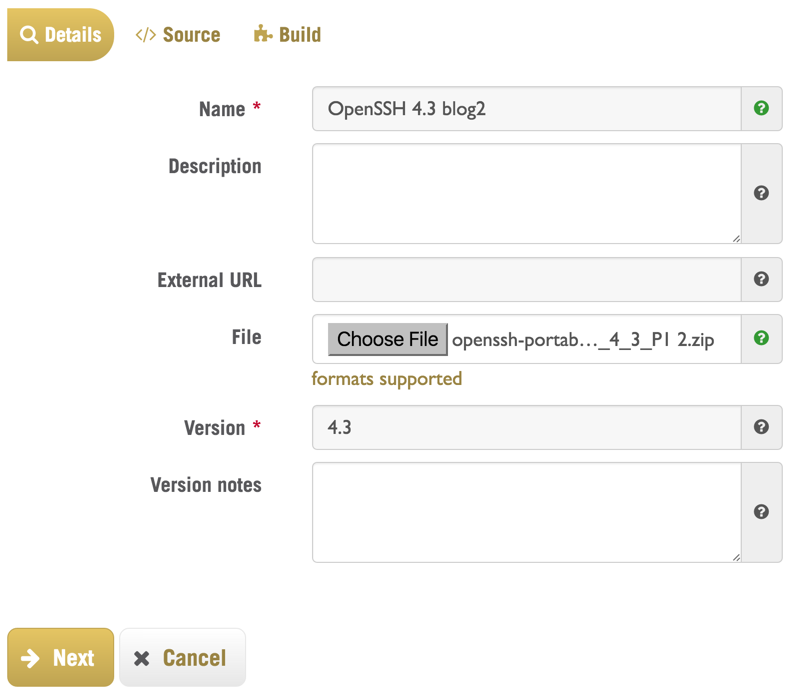Click the Next button
Viewport: 799px width, 692px height.
(x=61, y=657)
